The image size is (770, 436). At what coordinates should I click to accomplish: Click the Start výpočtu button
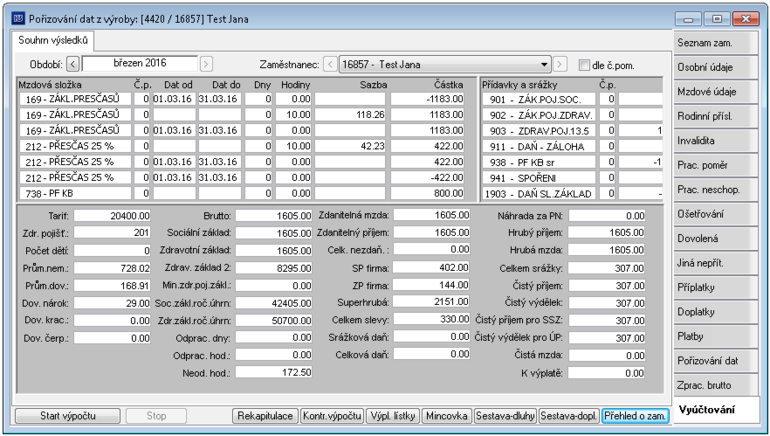pos(68,416)
